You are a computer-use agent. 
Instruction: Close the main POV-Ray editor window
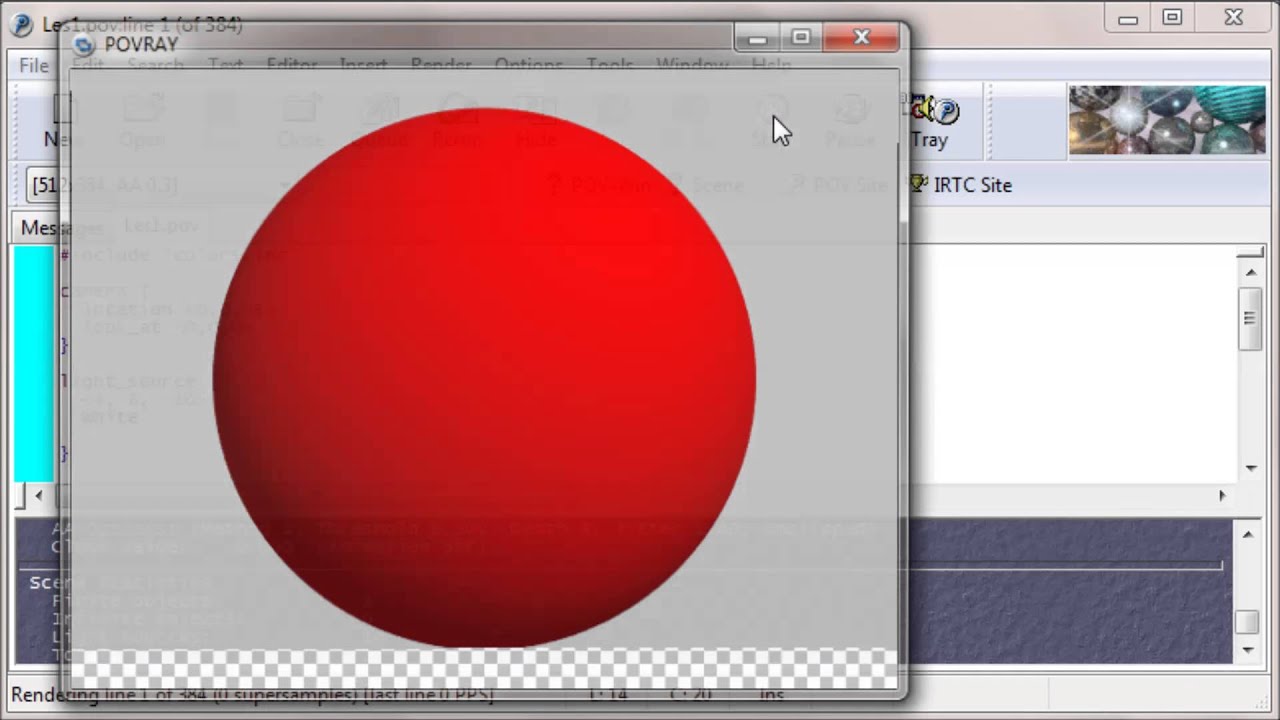tap(1233, 18)
